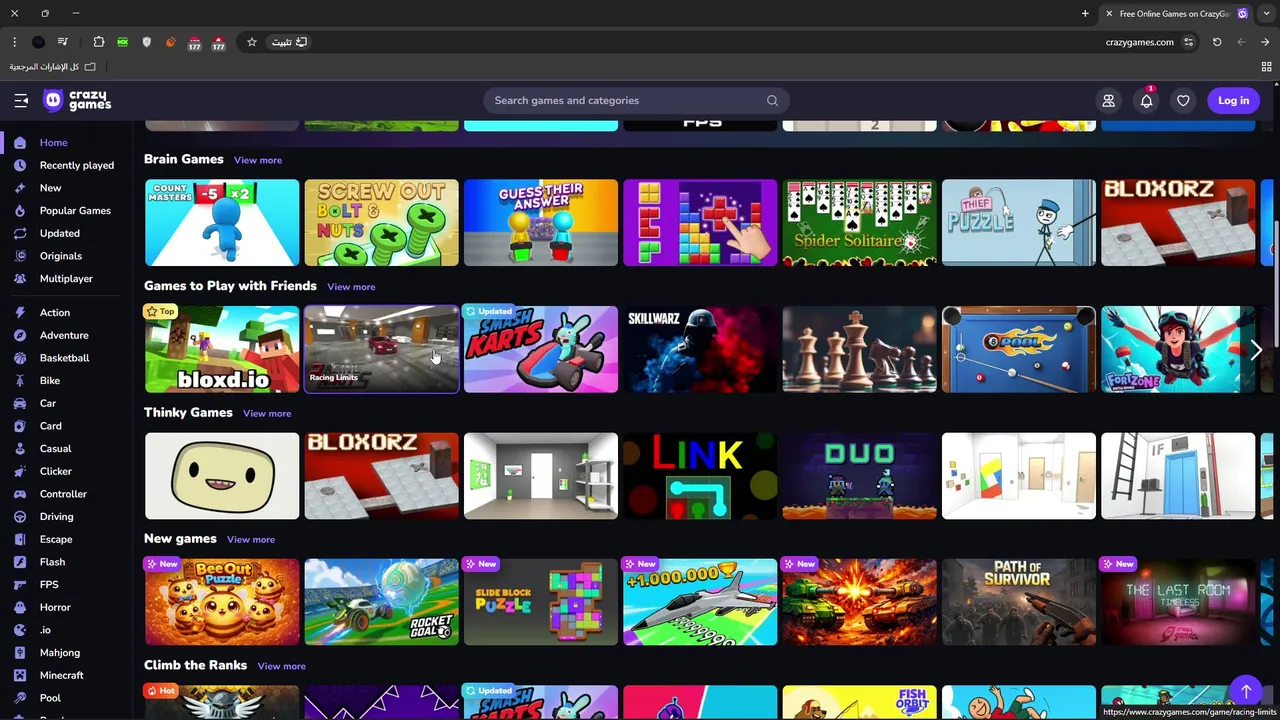Open the browser three-dot menu
Screen dimensions: 1280x720
click(14, 42)
